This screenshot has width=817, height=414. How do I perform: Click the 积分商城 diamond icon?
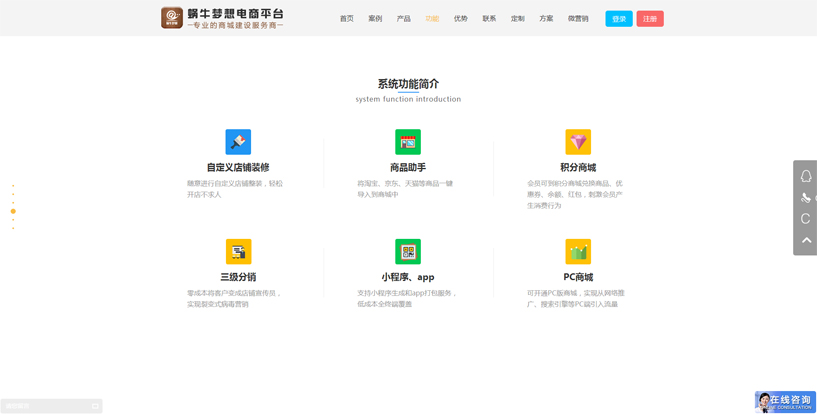pyautogui.click(x=578, y=141)
